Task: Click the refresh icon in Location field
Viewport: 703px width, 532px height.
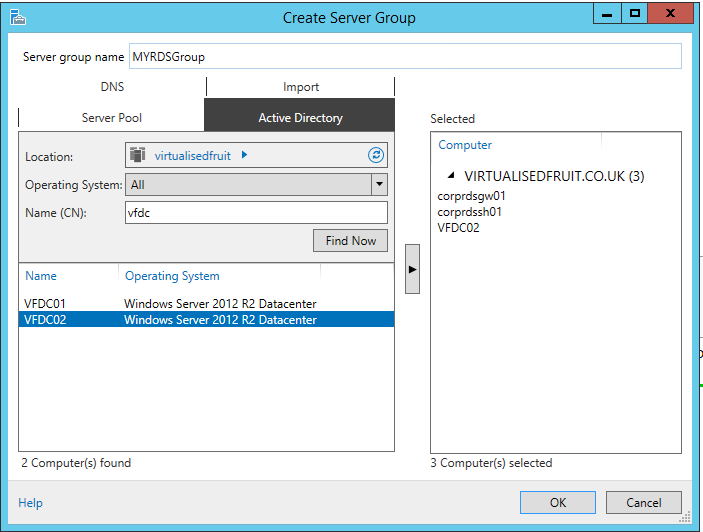Action: click(x=376, y=155)
